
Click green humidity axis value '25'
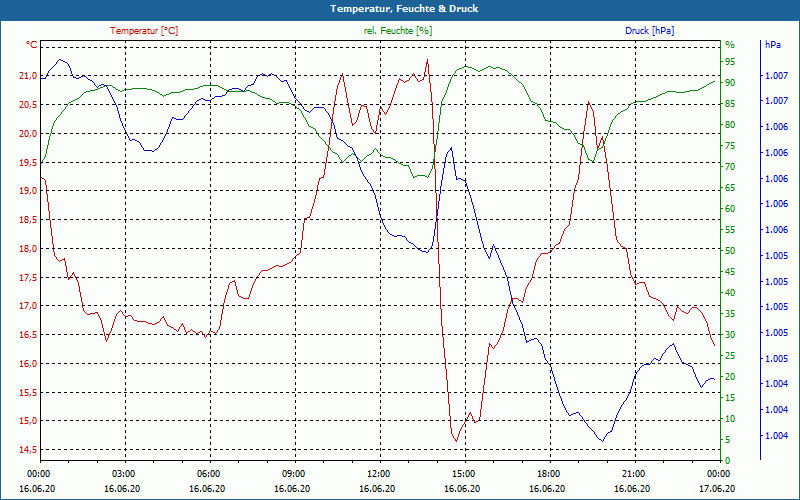click(730, 356)
